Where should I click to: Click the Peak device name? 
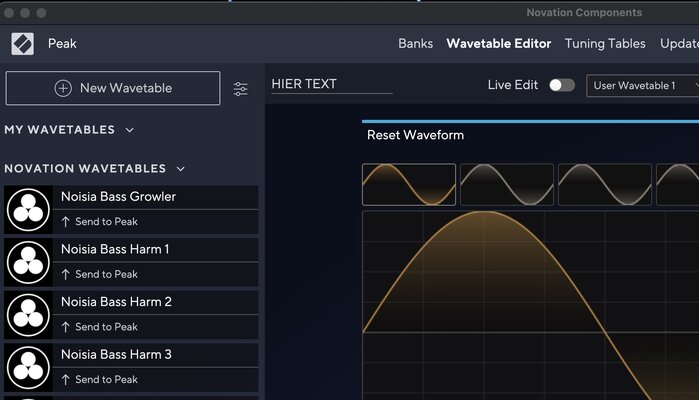(62, 44)
